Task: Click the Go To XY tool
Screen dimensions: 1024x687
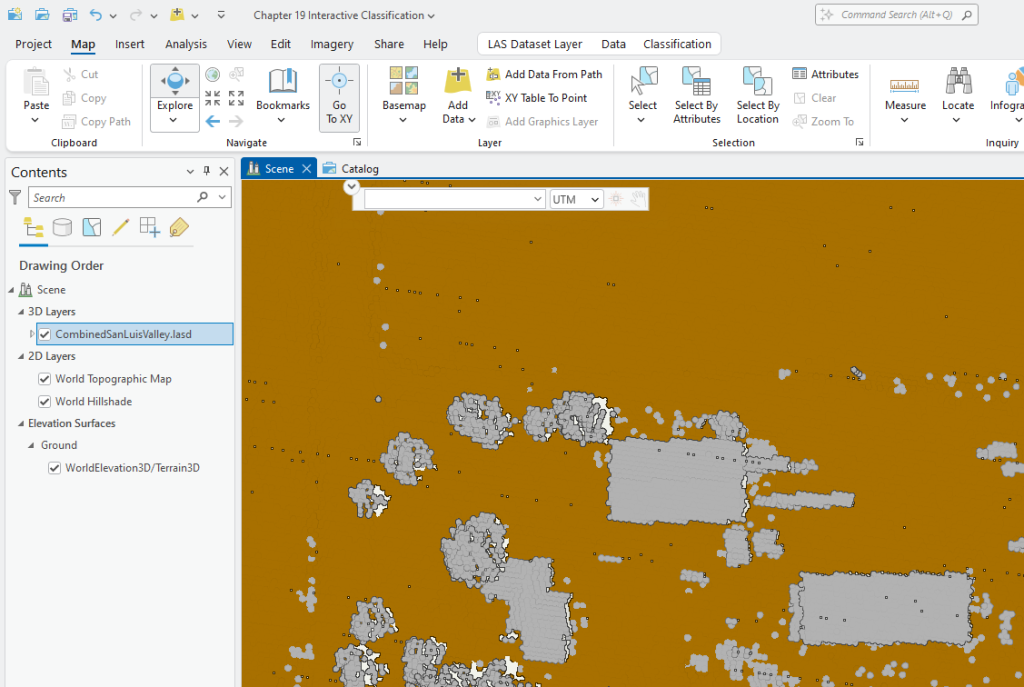Action: click(339, 97)
